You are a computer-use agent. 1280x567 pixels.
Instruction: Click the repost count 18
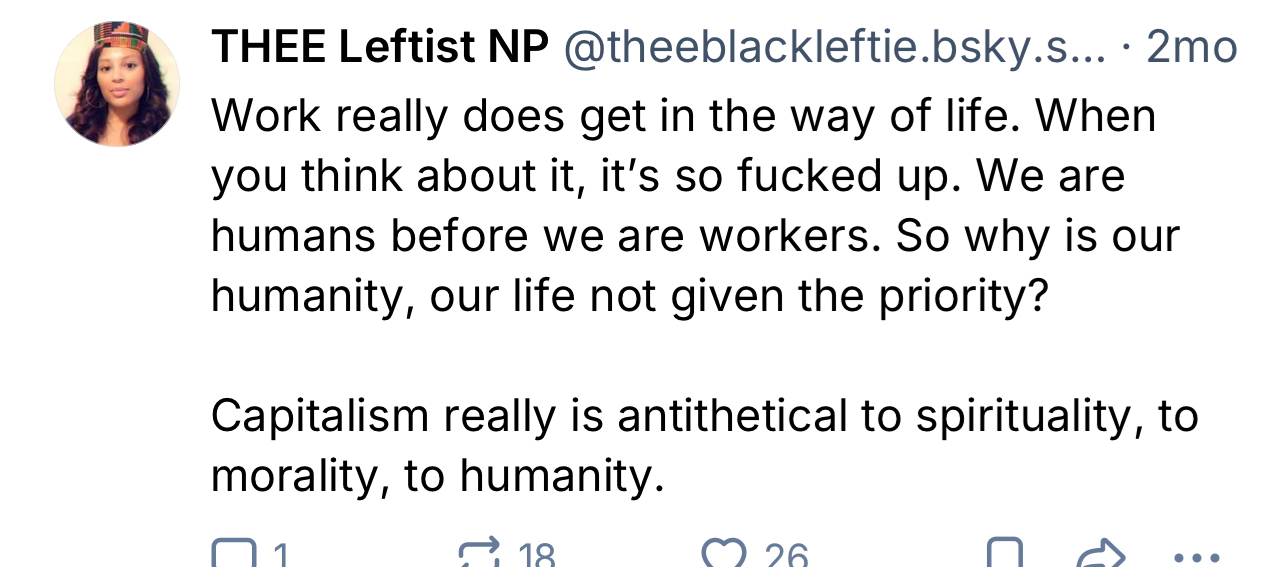tap(537, 556)
